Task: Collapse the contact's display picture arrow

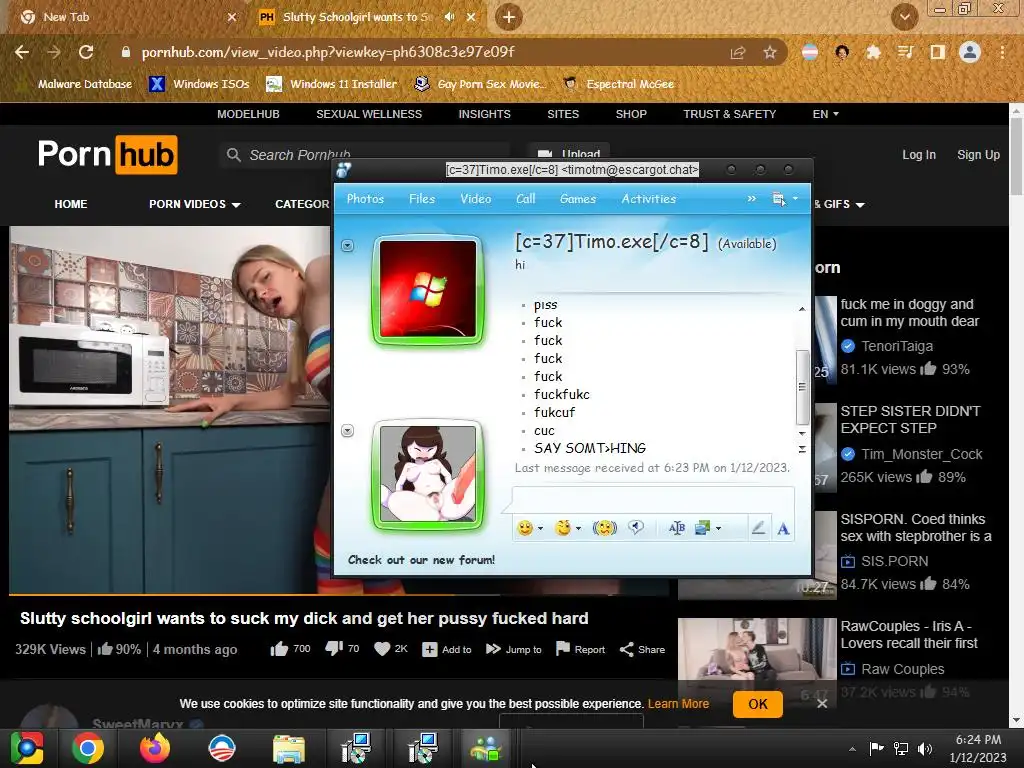Action: coord(347,246)
